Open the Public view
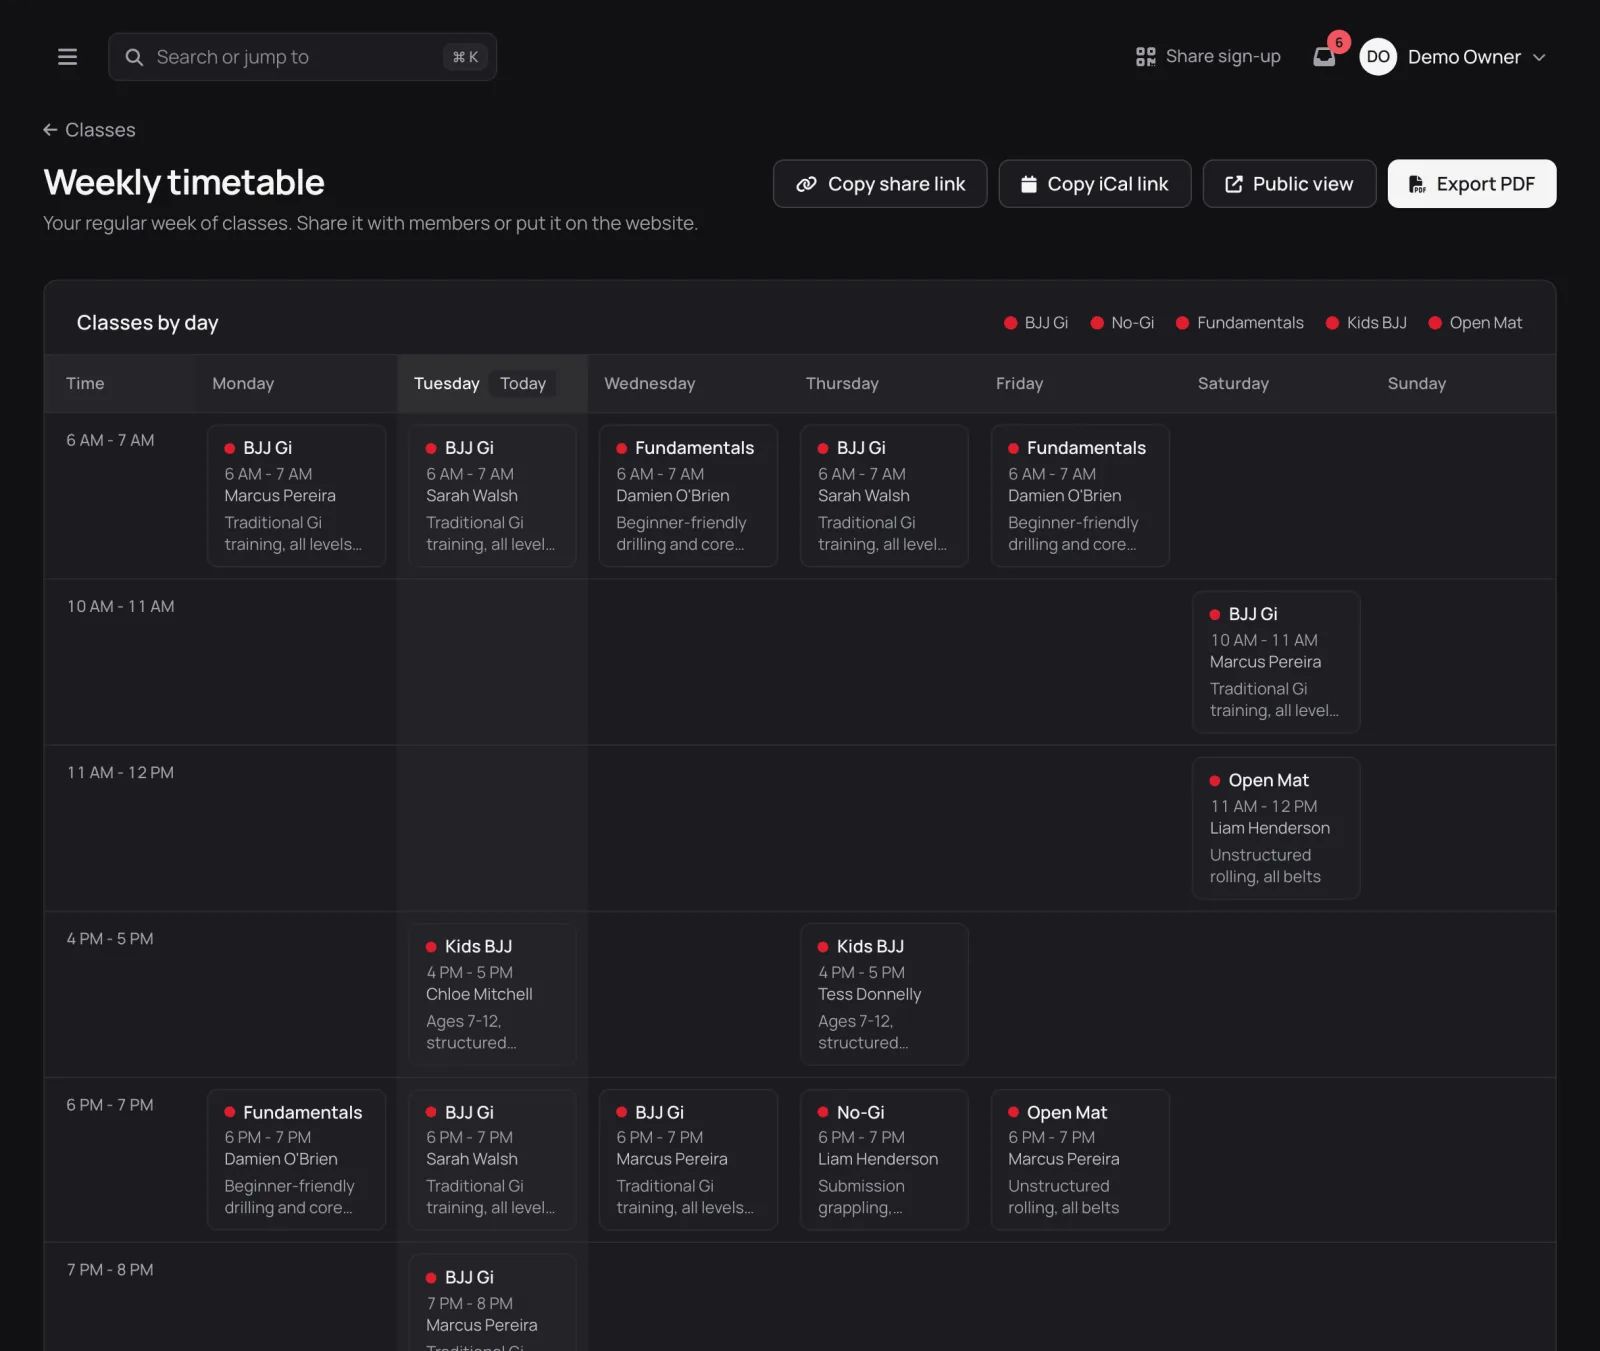The height and width of the screenshot is (1351, 1600). (1289, 184)
